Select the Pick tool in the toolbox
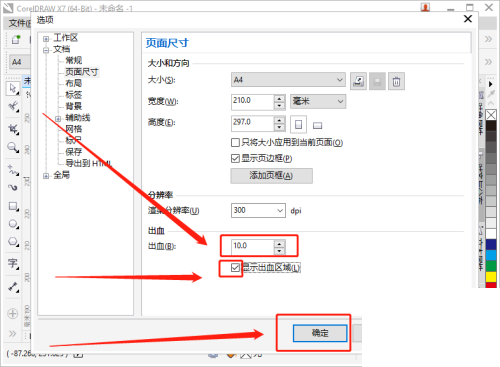Viewport: 500px width, 367px height. (13, 88)
